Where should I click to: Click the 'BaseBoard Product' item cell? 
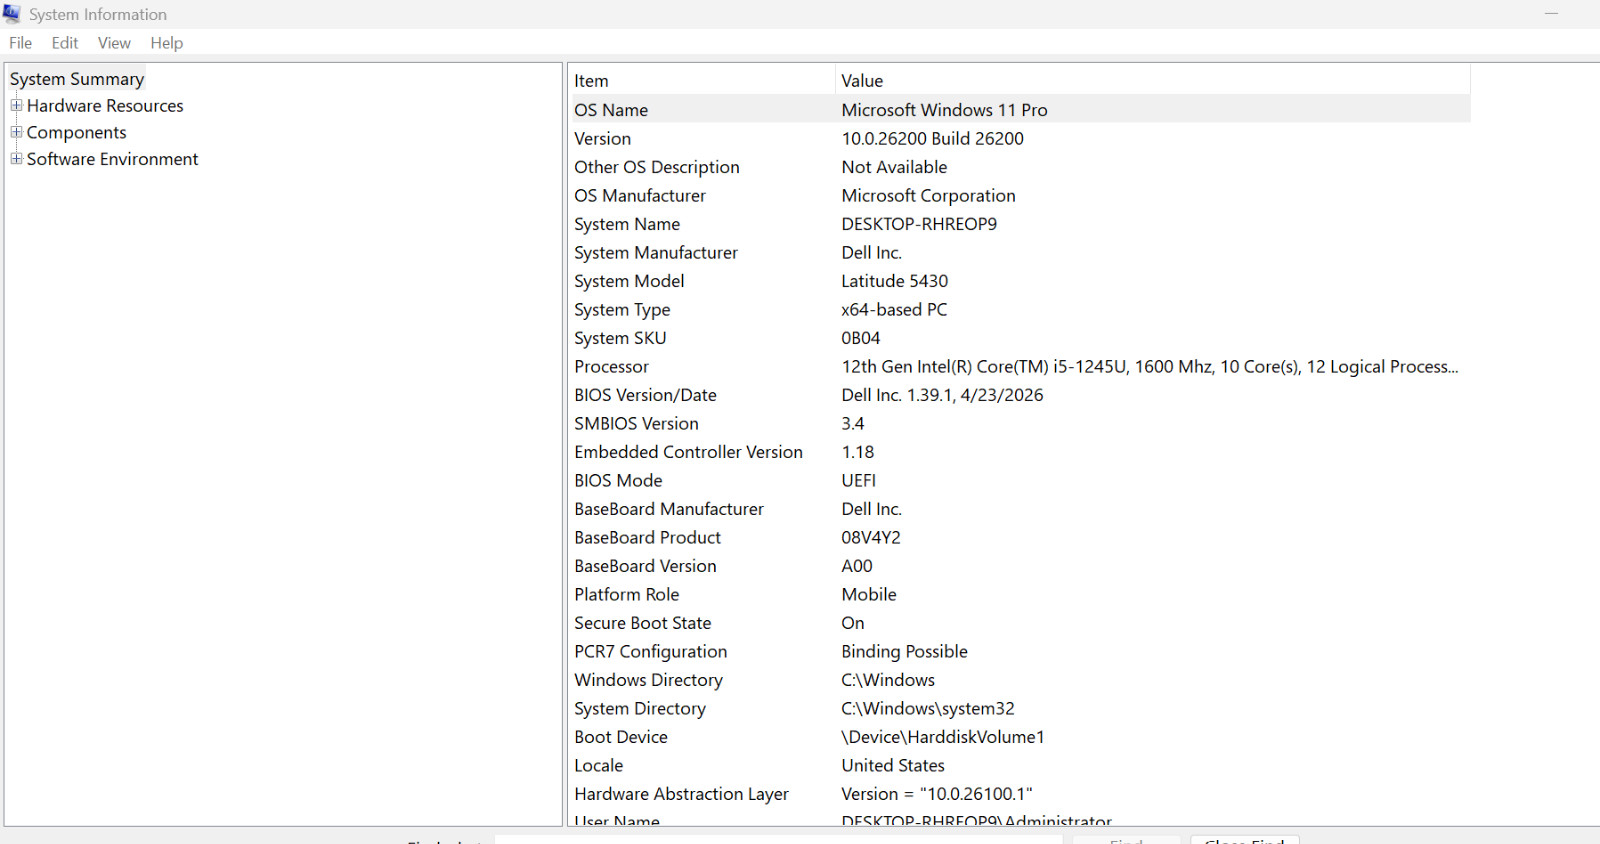[x=647, y=538]
